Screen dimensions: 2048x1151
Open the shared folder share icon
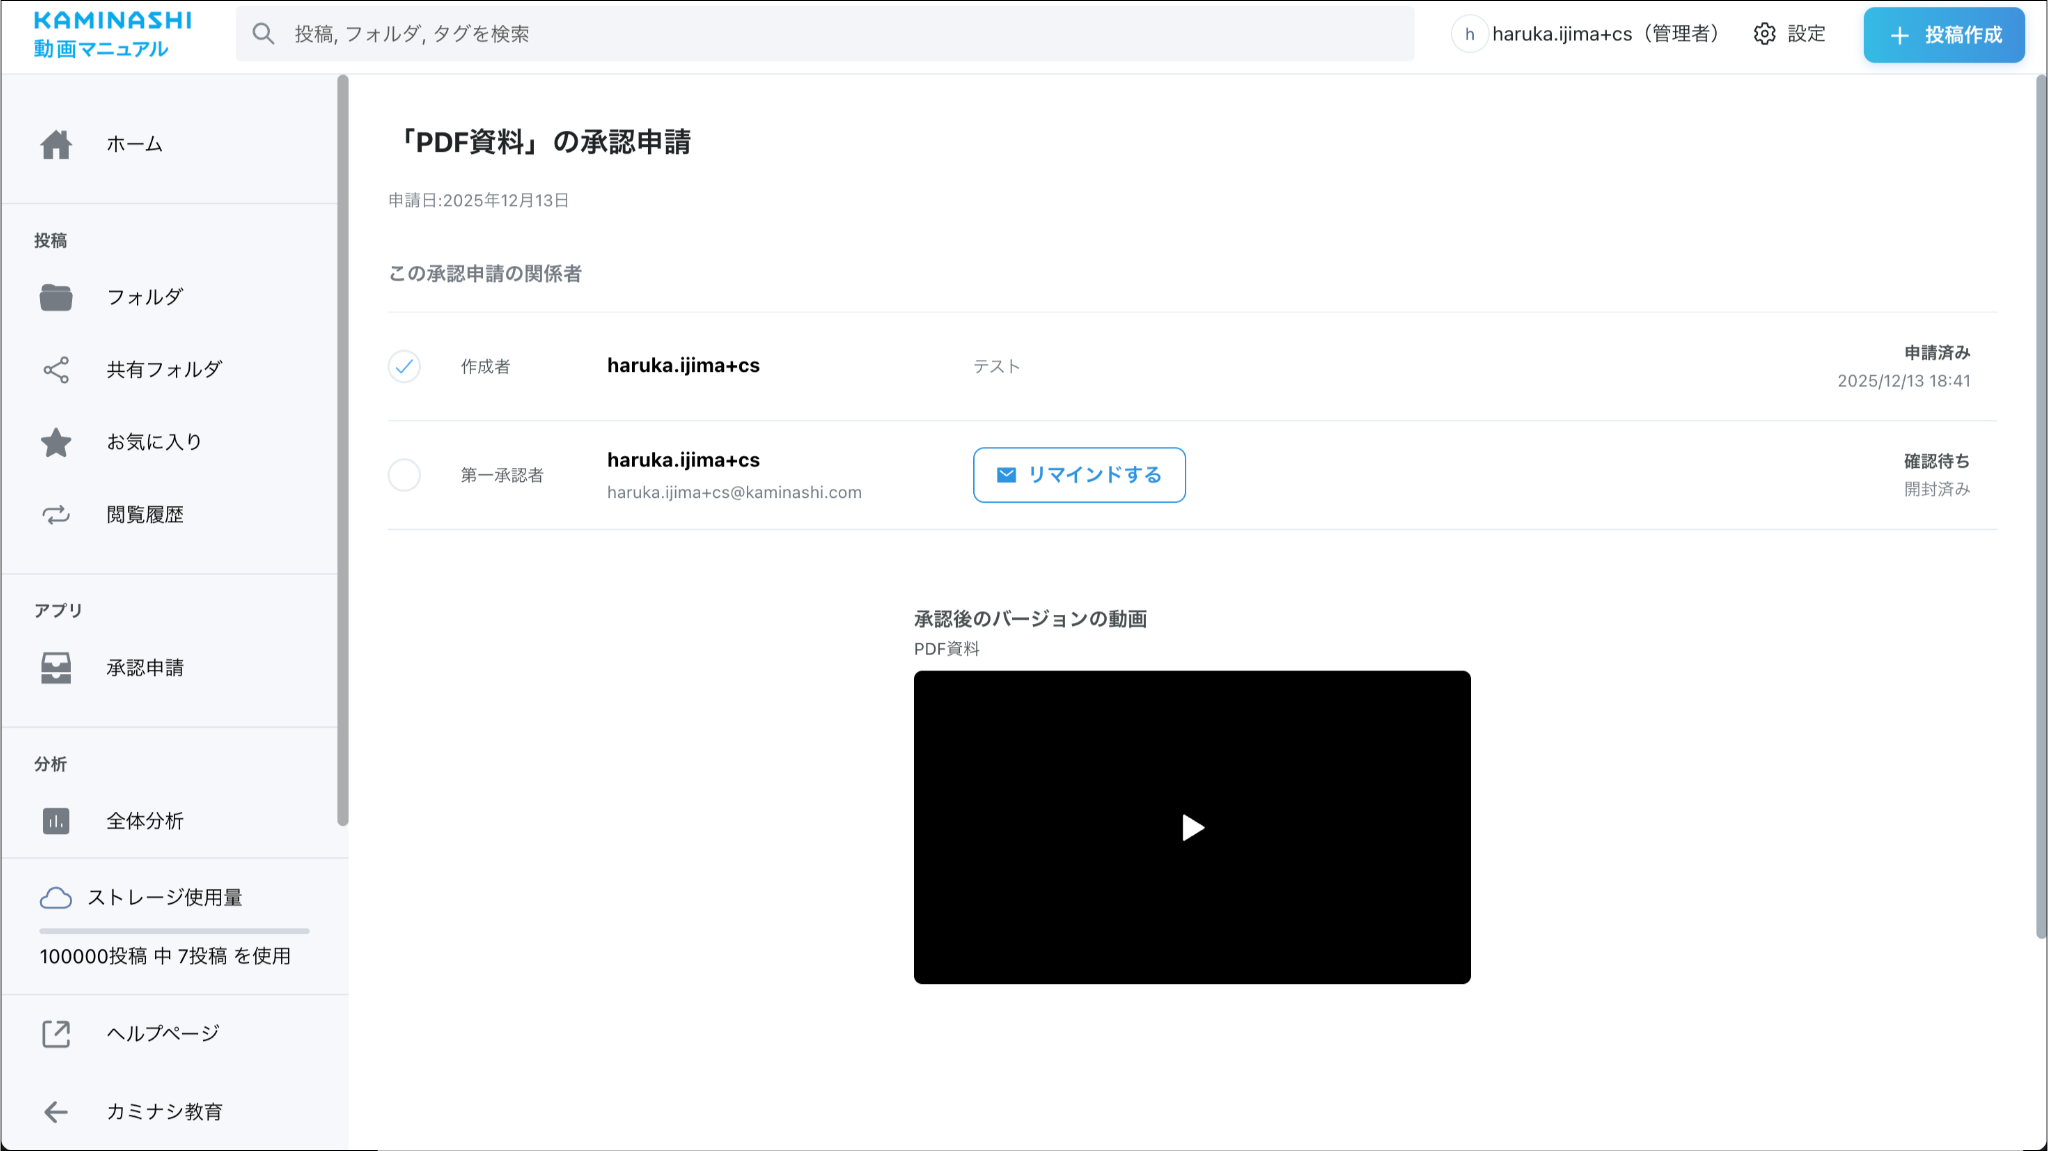[56, 370]
